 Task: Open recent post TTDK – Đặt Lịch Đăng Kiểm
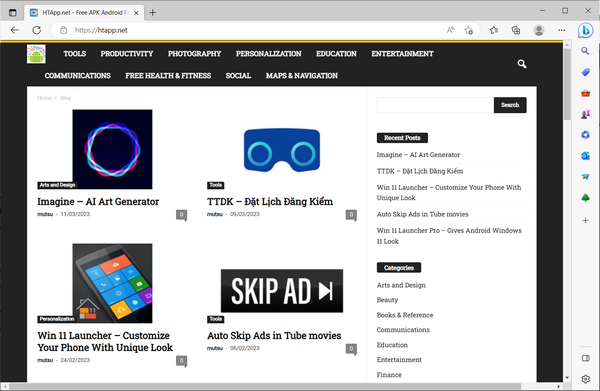[x=420, y=171]
